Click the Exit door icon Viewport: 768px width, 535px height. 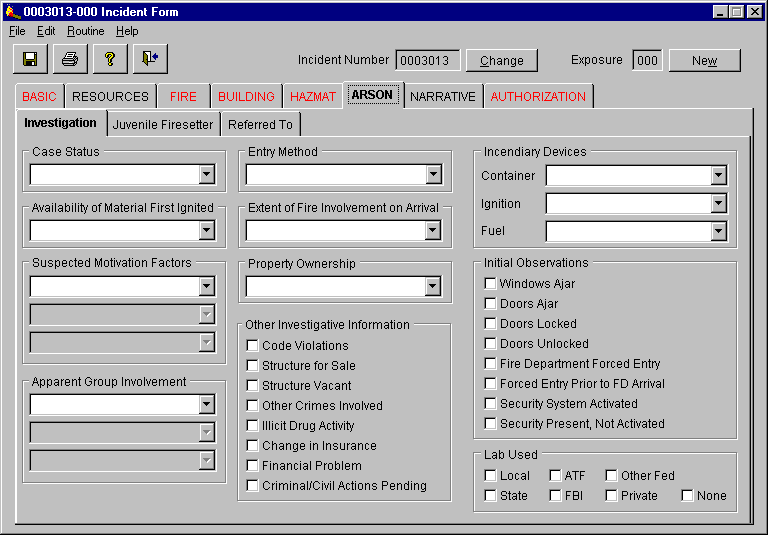coord(150,59)
